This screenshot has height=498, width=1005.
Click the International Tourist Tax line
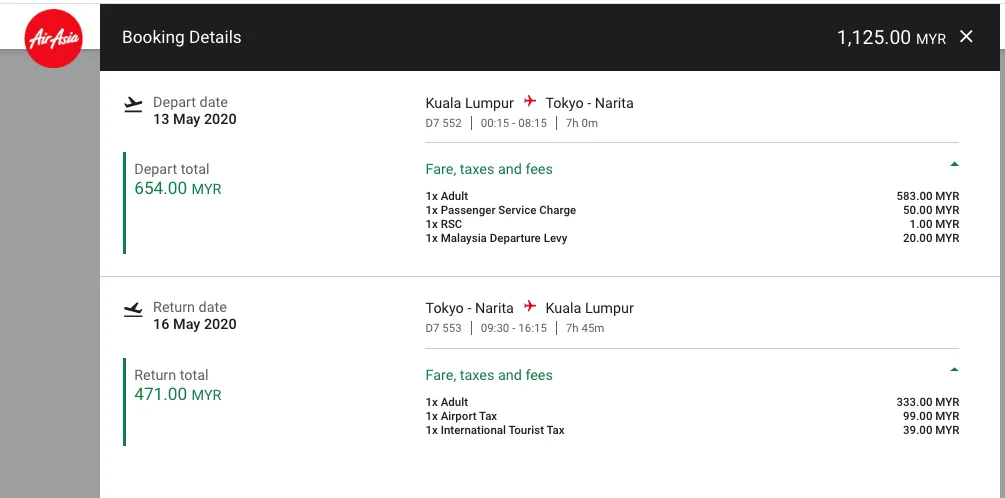(495, 430)
